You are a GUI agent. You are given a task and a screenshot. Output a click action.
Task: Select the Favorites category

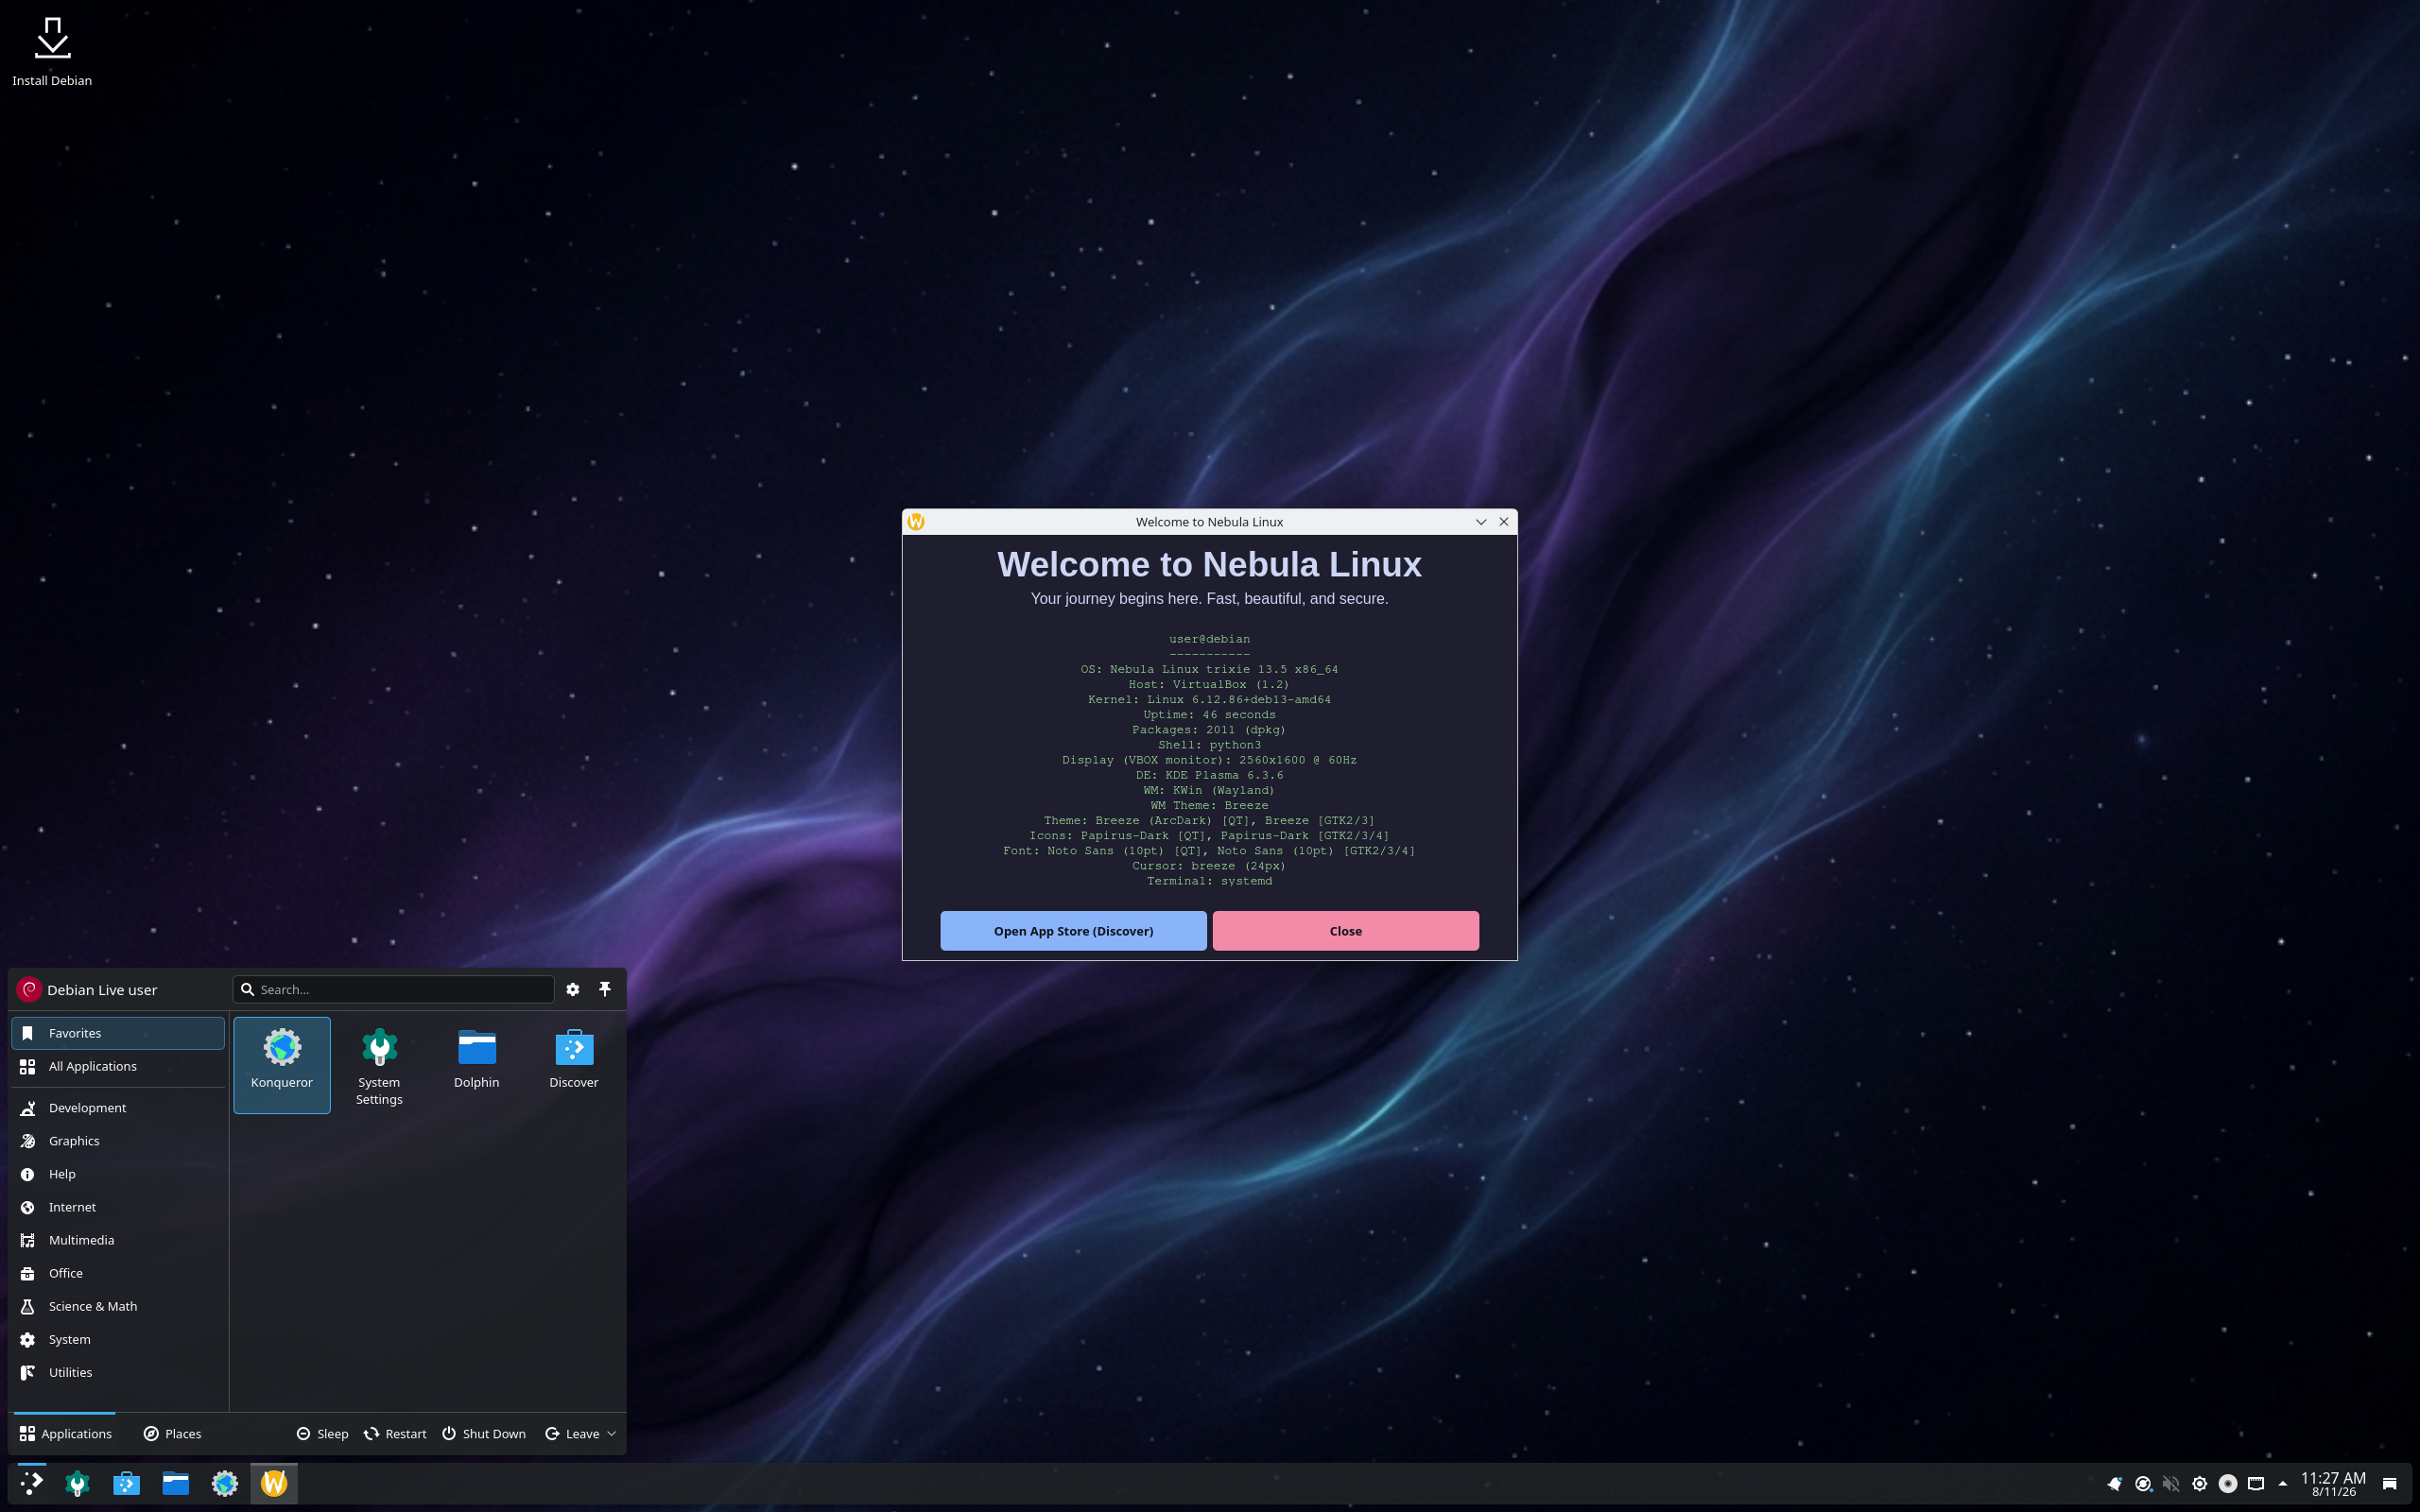point(118,1033)
